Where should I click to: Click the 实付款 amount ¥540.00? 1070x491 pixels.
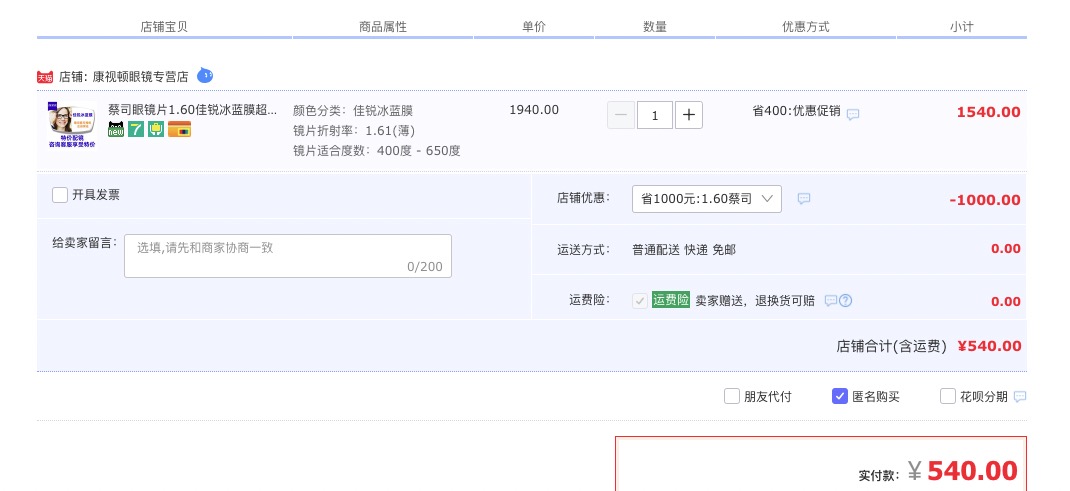pyautogui.click(x=964, y=471)
